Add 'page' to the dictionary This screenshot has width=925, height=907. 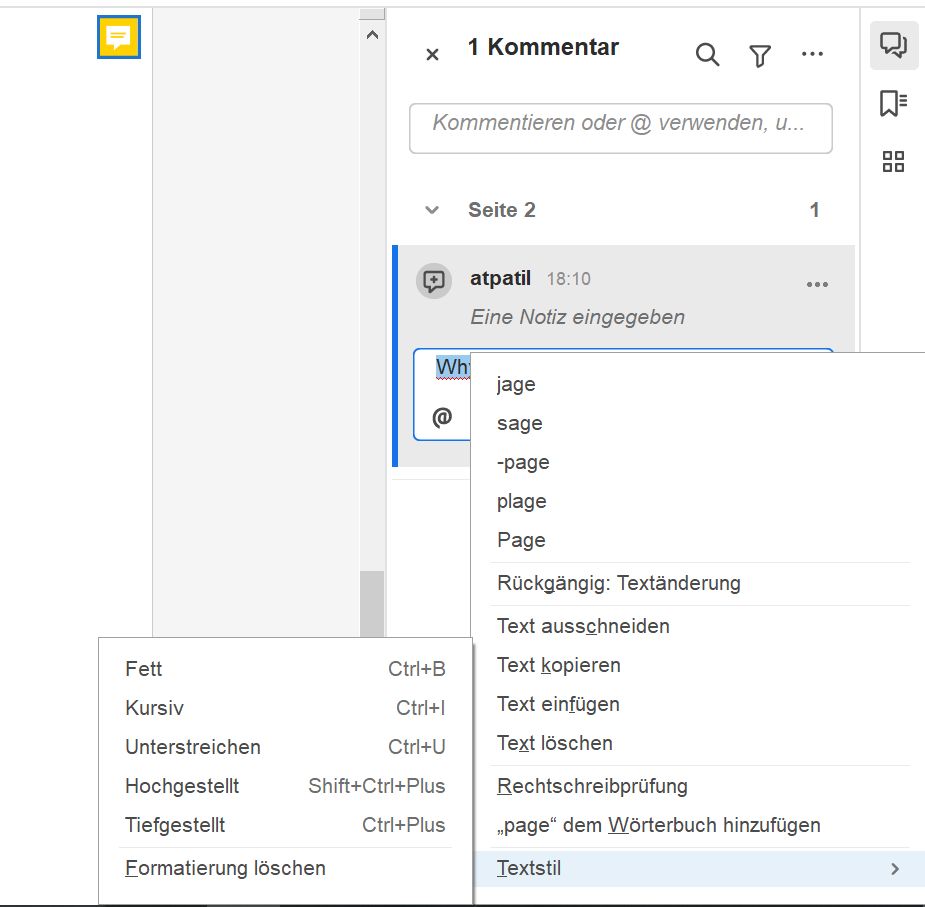point(660,825)
